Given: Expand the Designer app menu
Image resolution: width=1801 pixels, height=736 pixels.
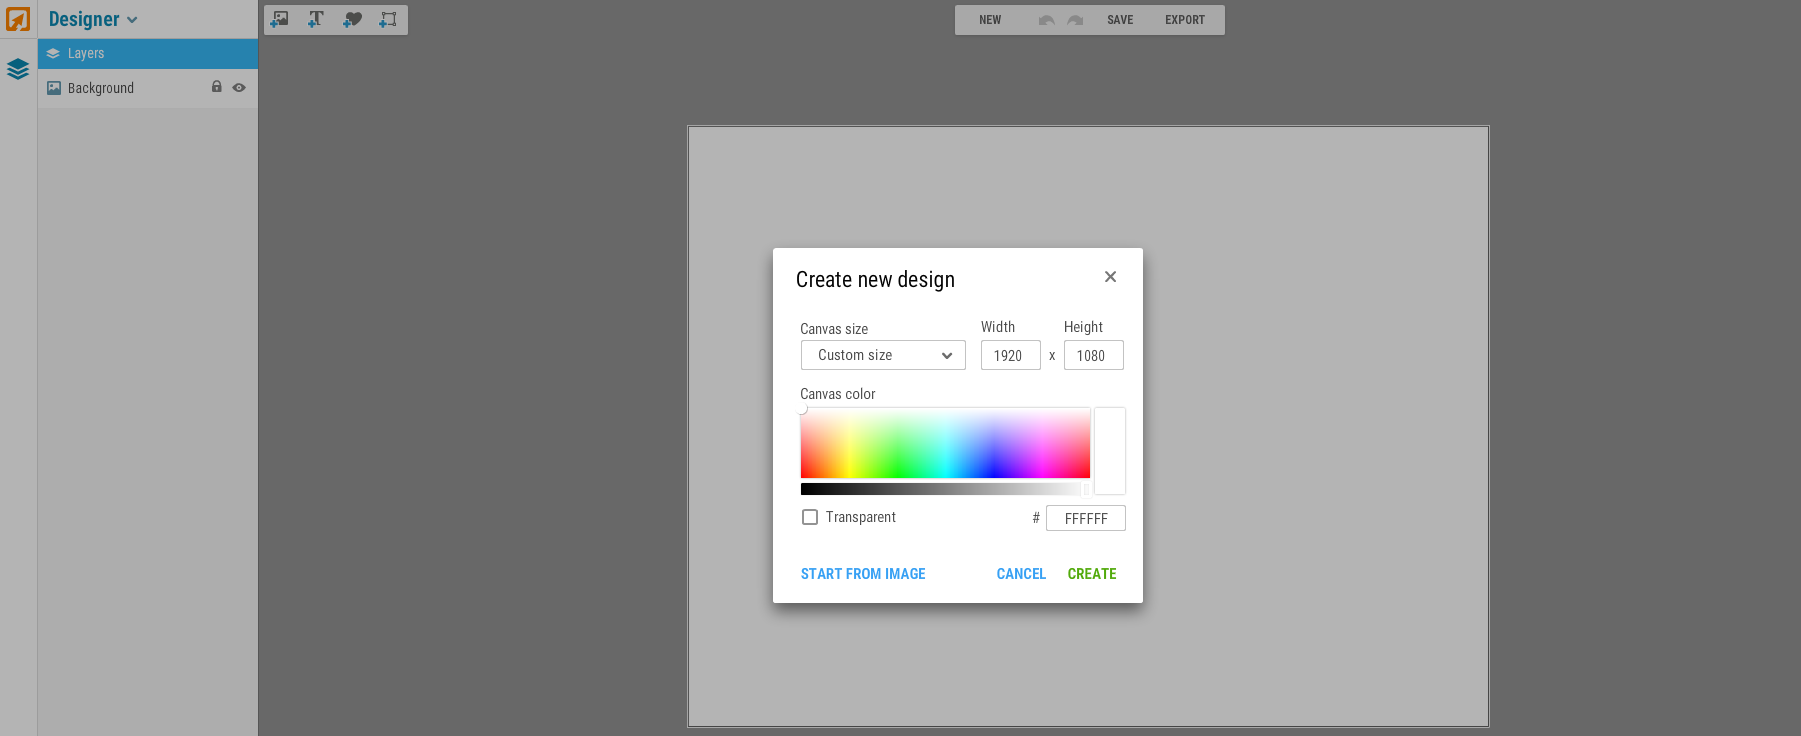Looking at the screenshot, I should pos(93,19).
